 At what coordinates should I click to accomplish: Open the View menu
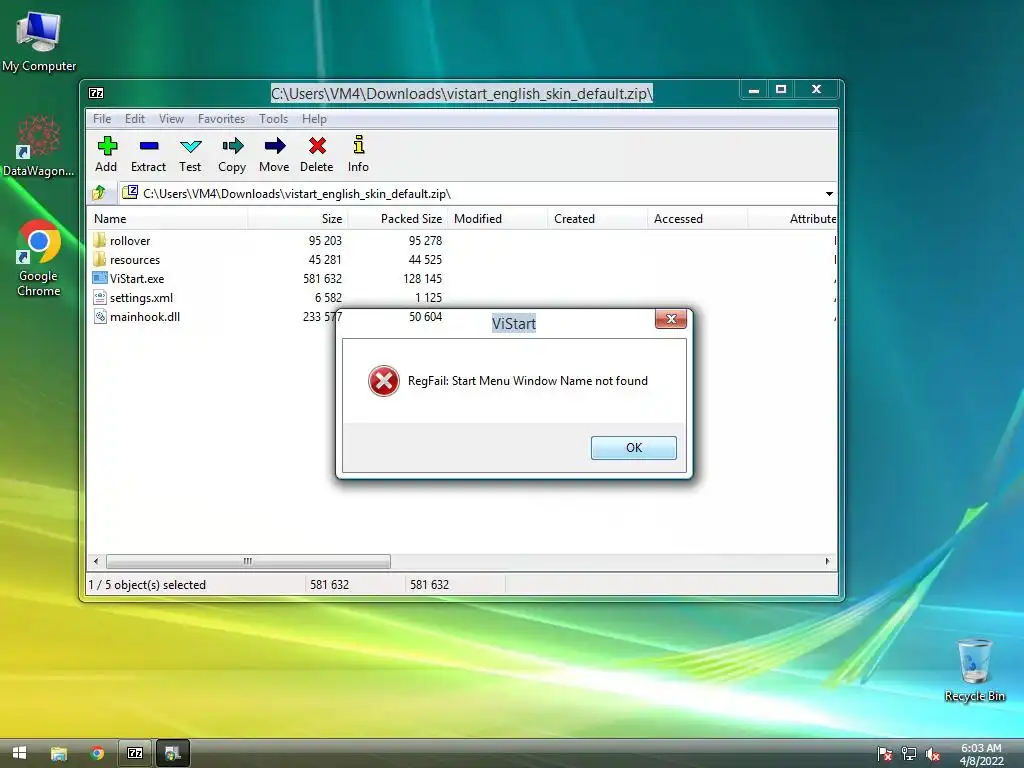pyautogui.click(x=171, y=119)
